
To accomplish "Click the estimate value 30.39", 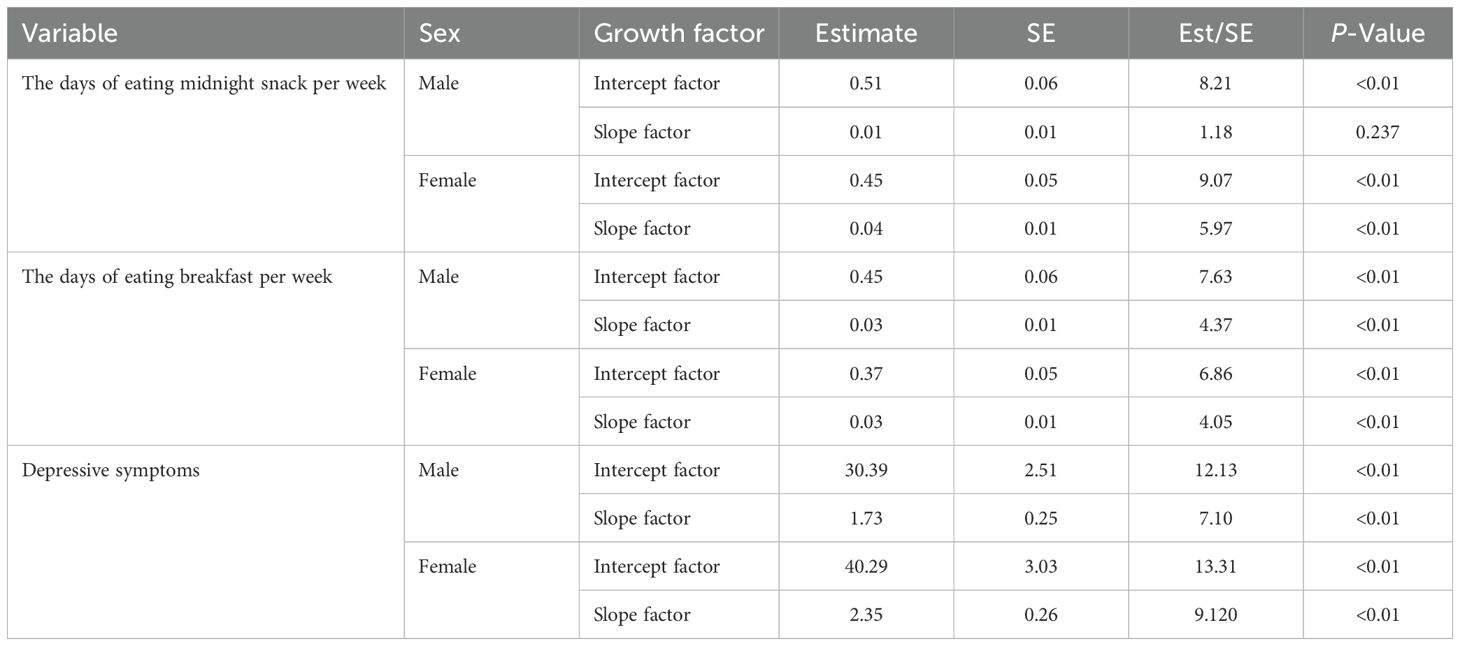I will point(866,470).
